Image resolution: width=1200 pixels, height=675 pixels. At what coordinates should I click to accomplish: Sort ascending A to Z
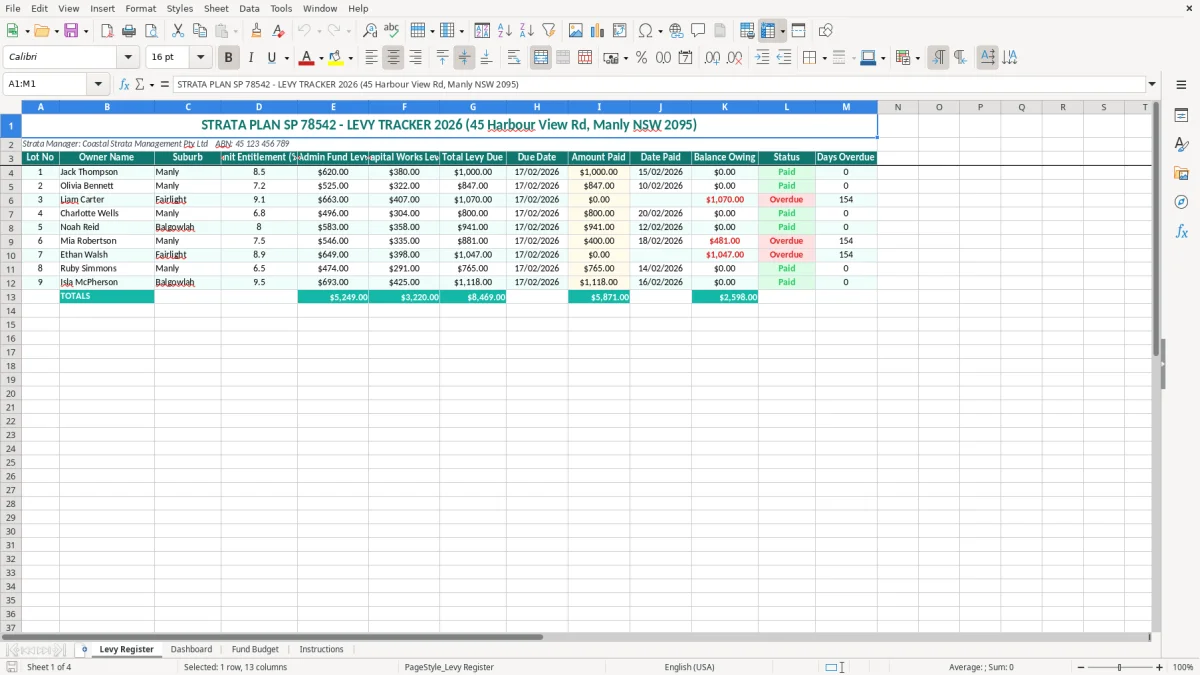(x=505, y=31)
